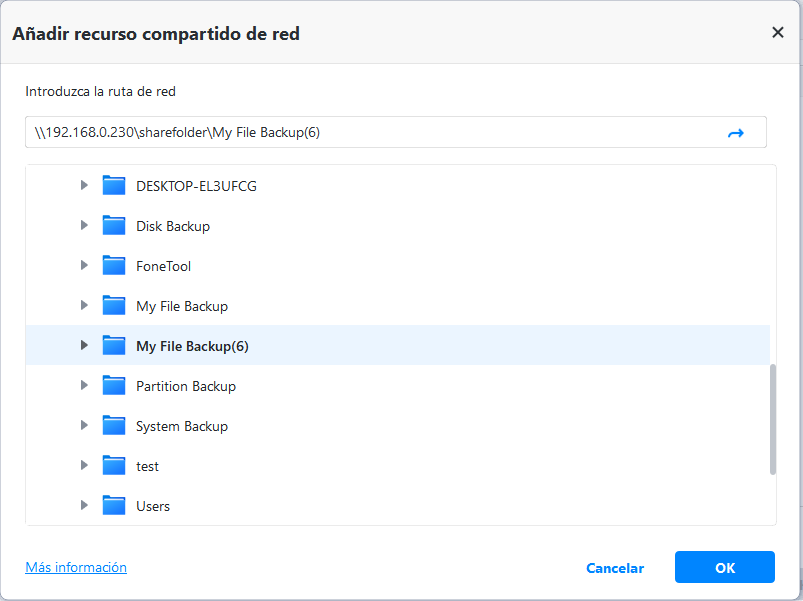Click the Cancelar button

pos(615,568)
